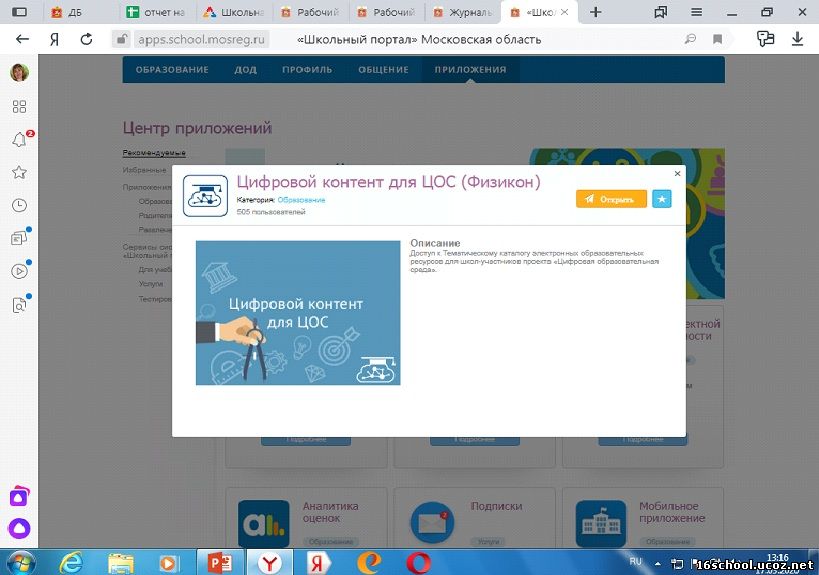819x575 pixels.
Task: Click the RU language indicator
Action: tap(635, 561)
